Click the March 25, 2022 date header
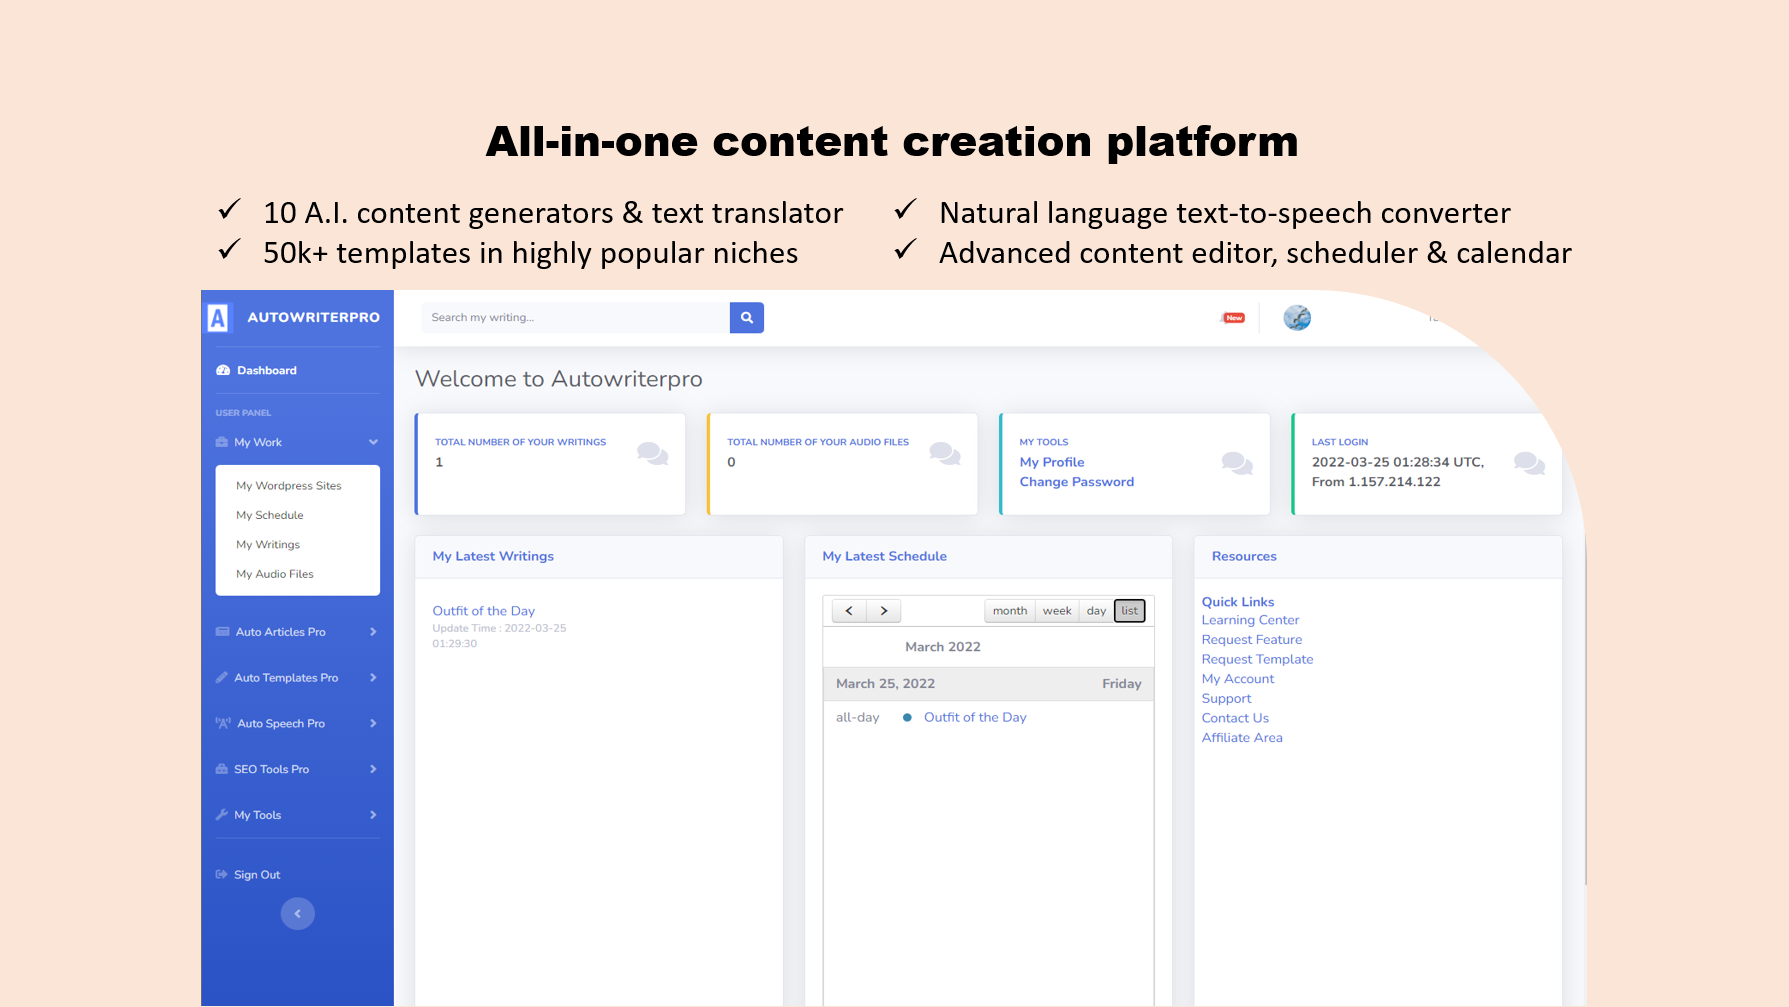This screenshot has height=1007, width=1789. [x=885, y=684]
